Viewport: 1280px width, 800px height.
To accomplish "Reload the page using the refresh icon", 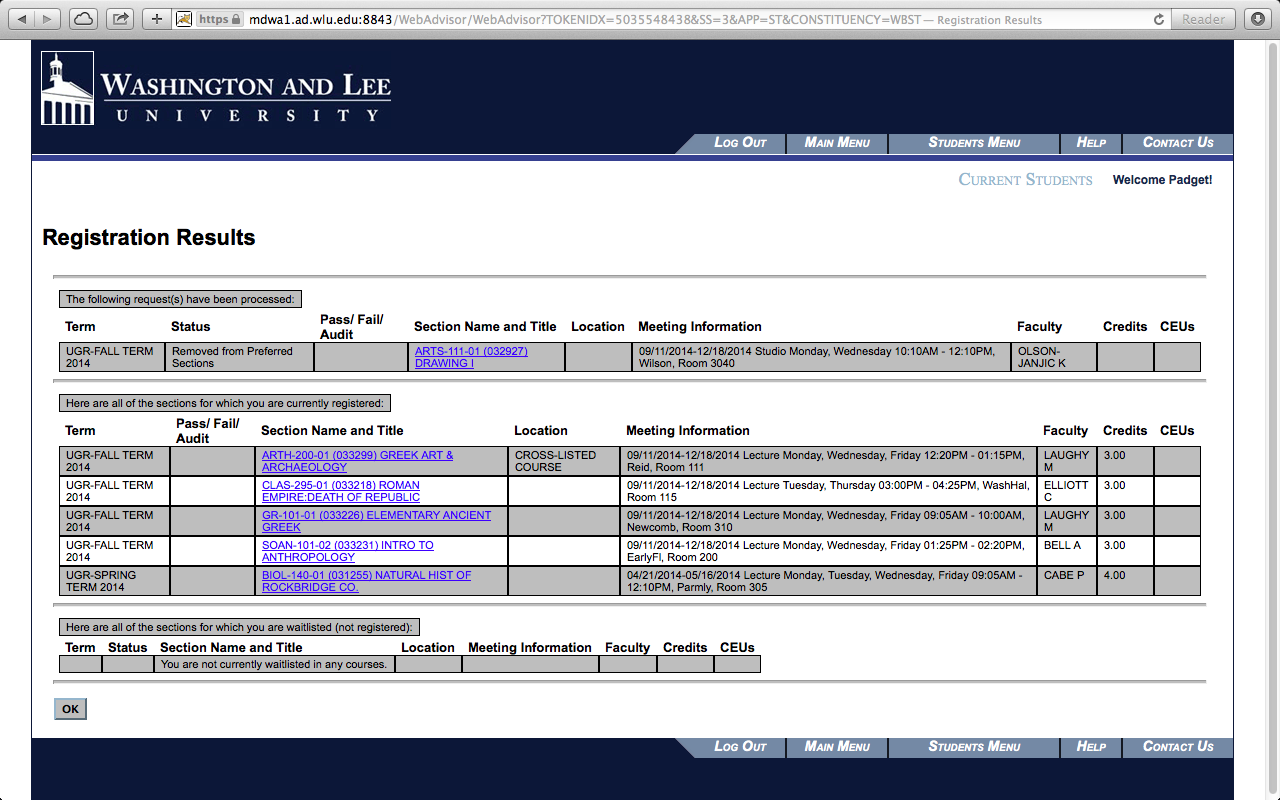I will pyautogui.click(x=1157, y=17).
